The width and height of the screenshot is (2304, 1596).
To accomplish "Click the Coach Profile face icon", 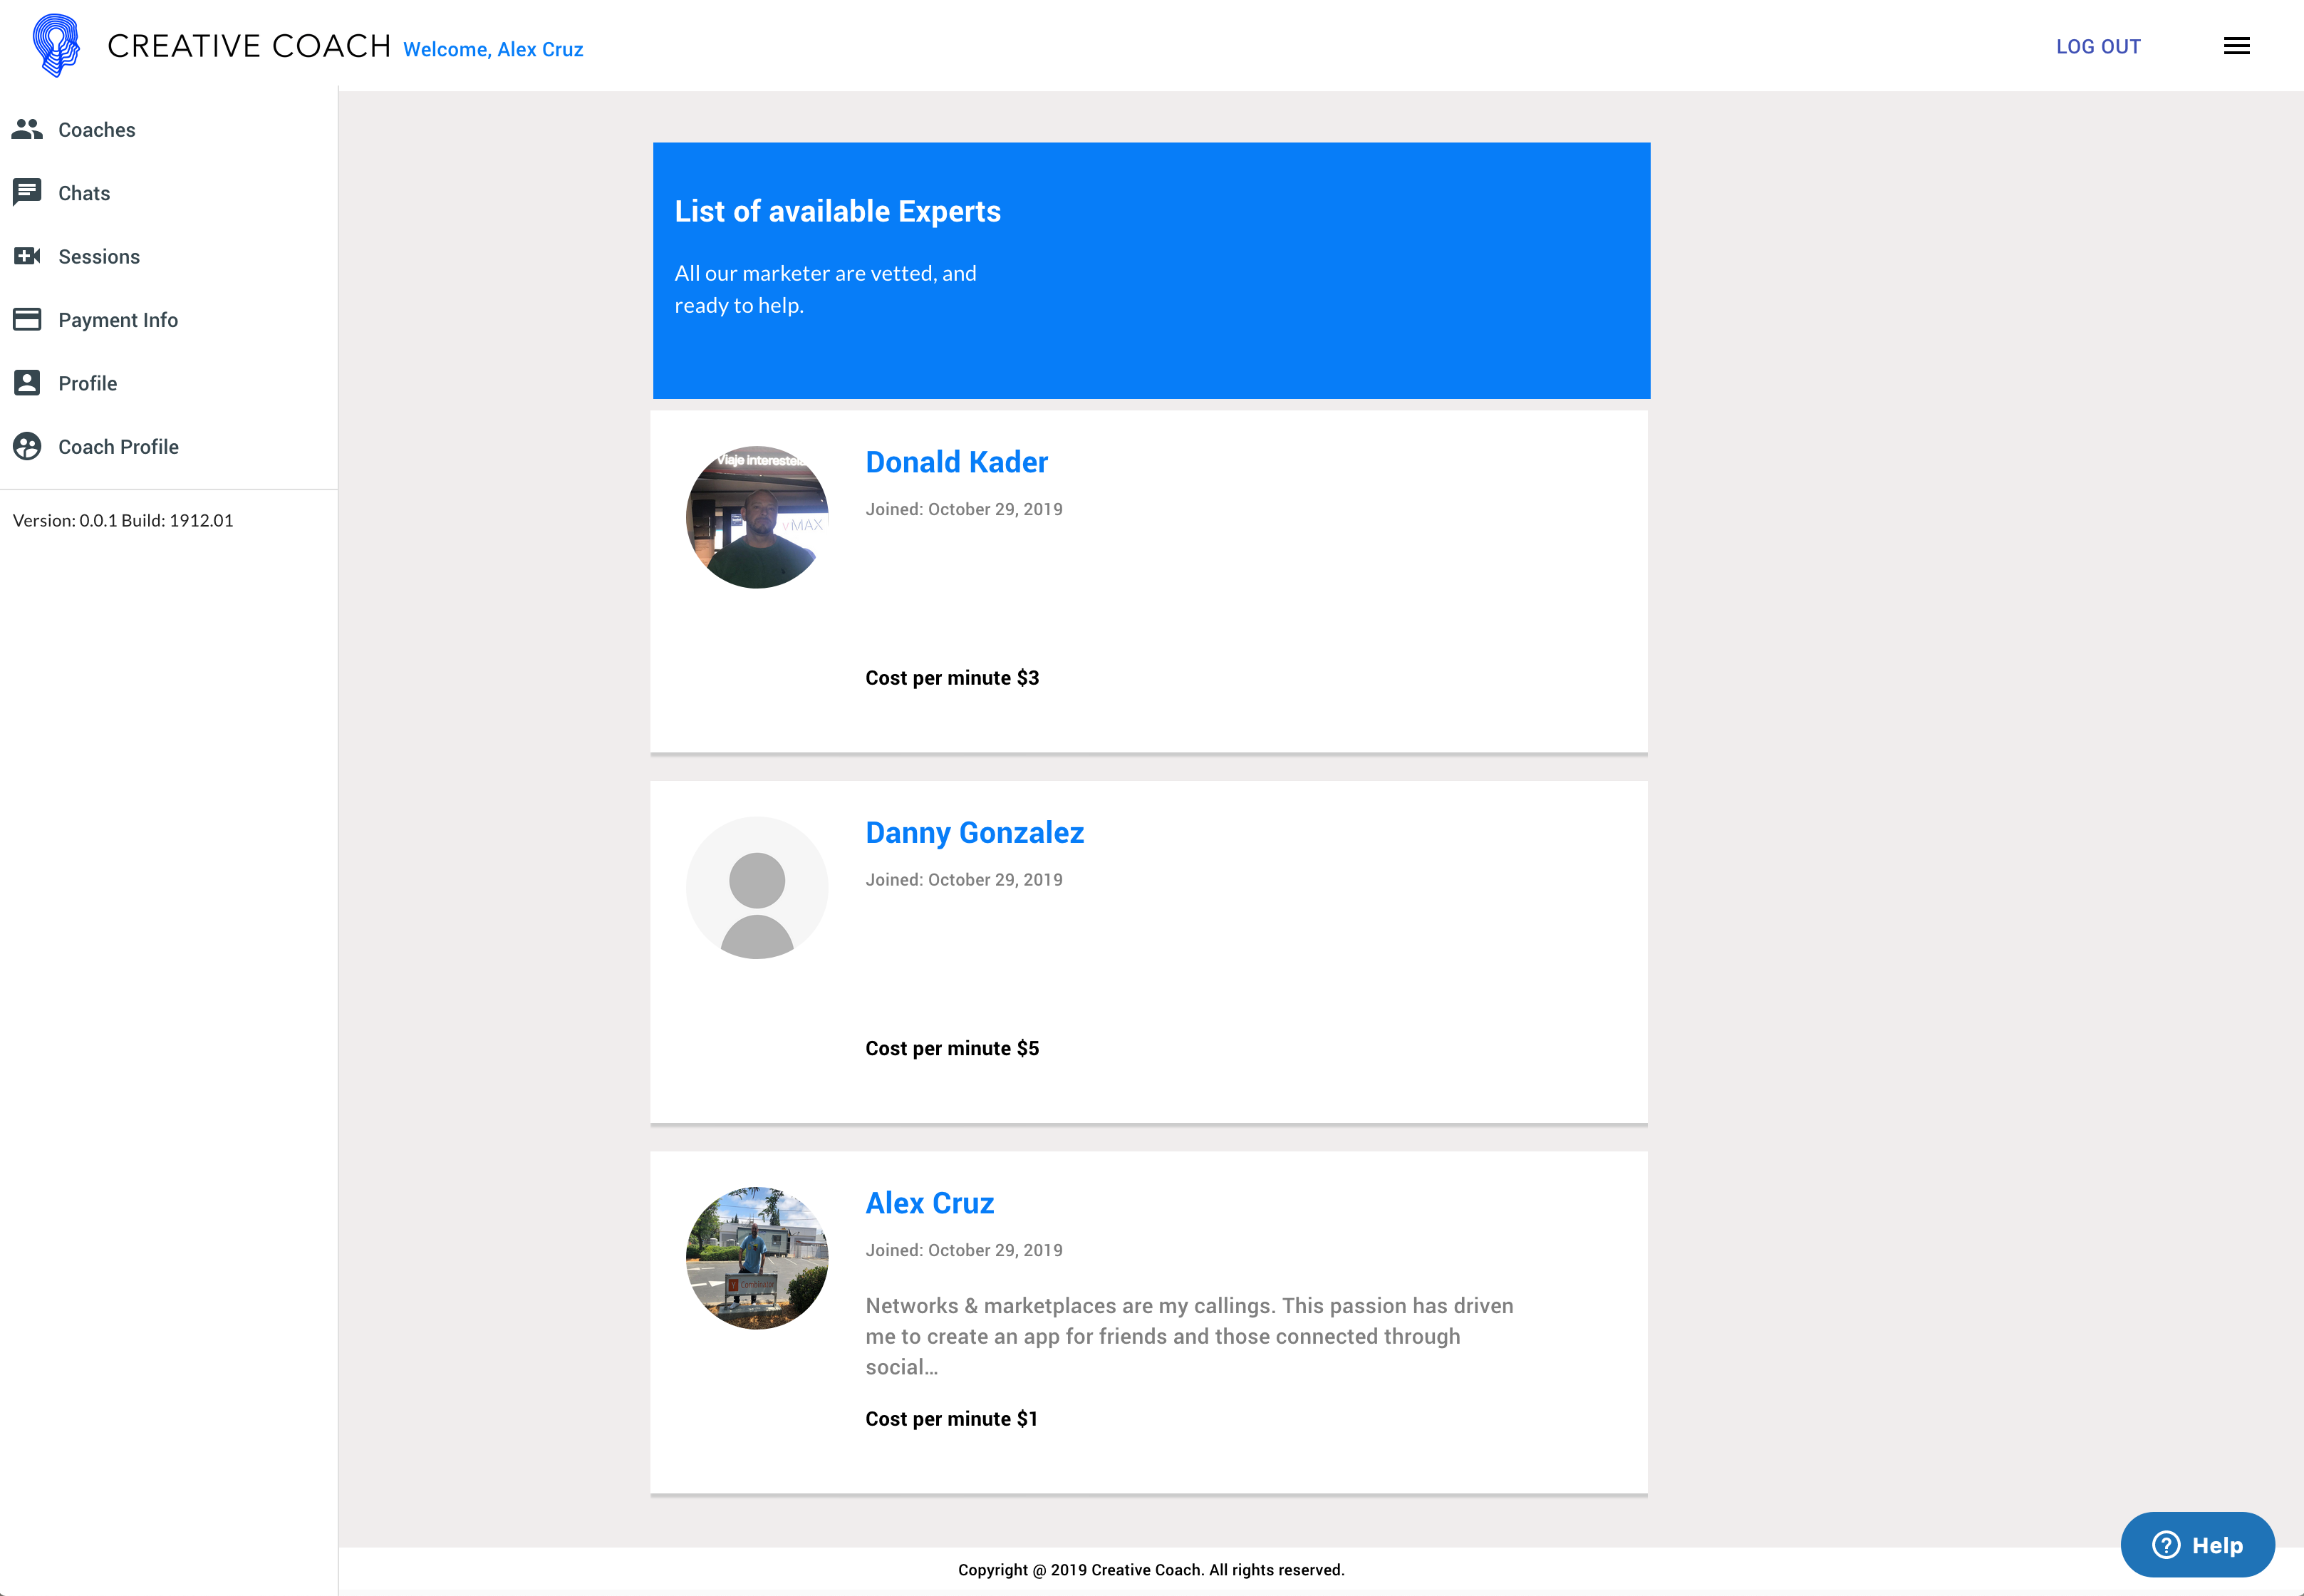I will 27,446.
